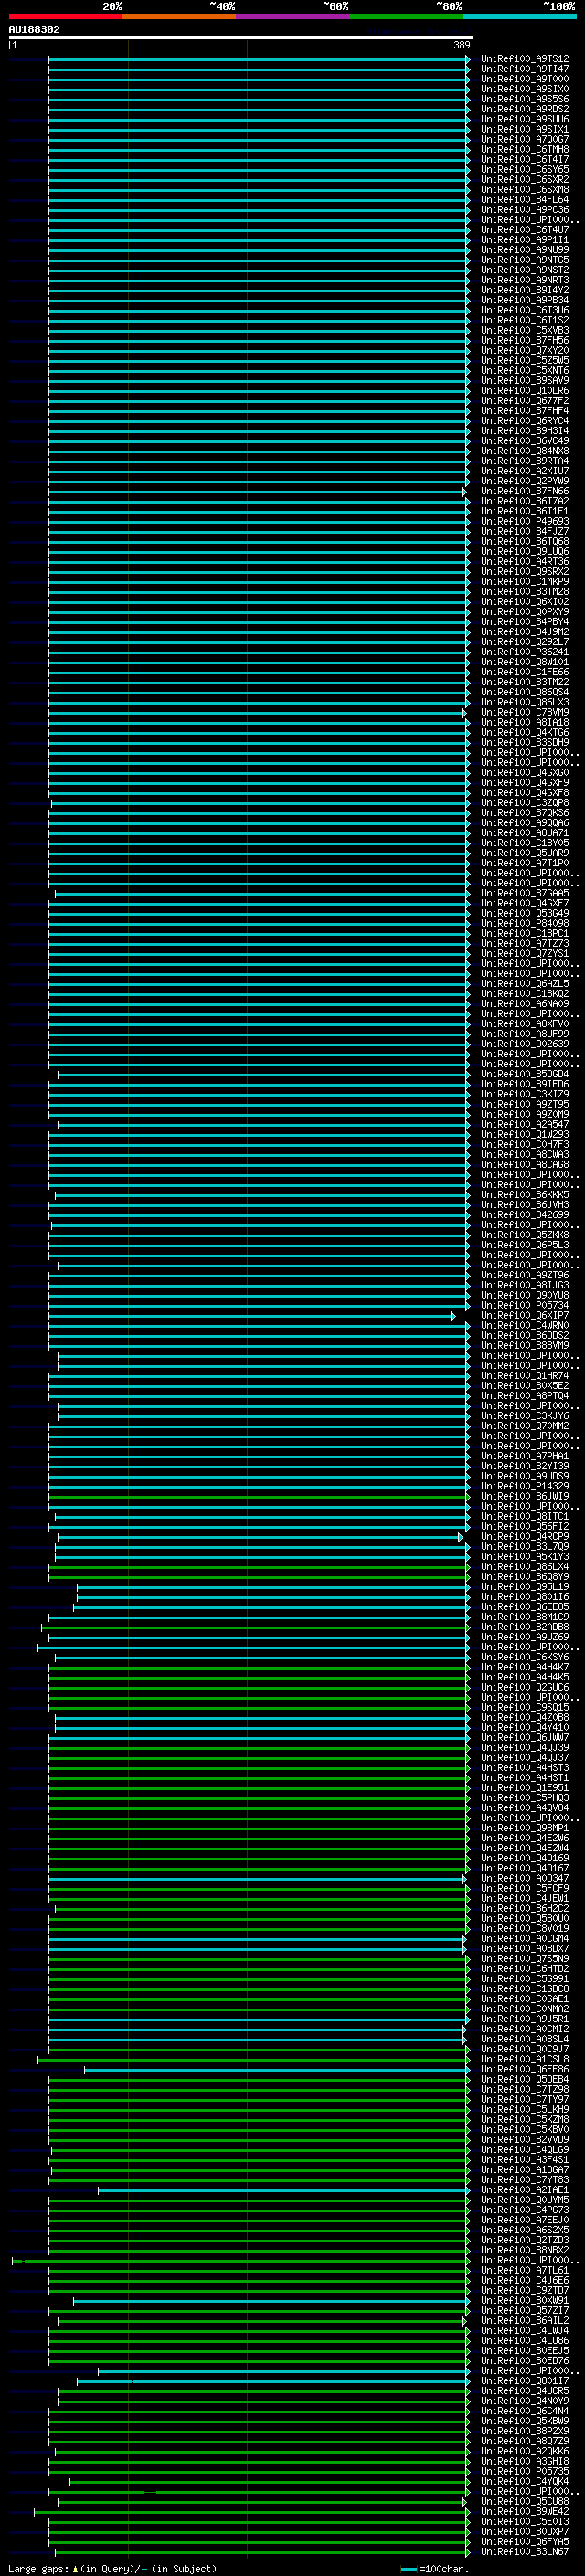Select hit UniRef100_A9NTG5
Viewport: 585px width, 2576px height.
525,260
